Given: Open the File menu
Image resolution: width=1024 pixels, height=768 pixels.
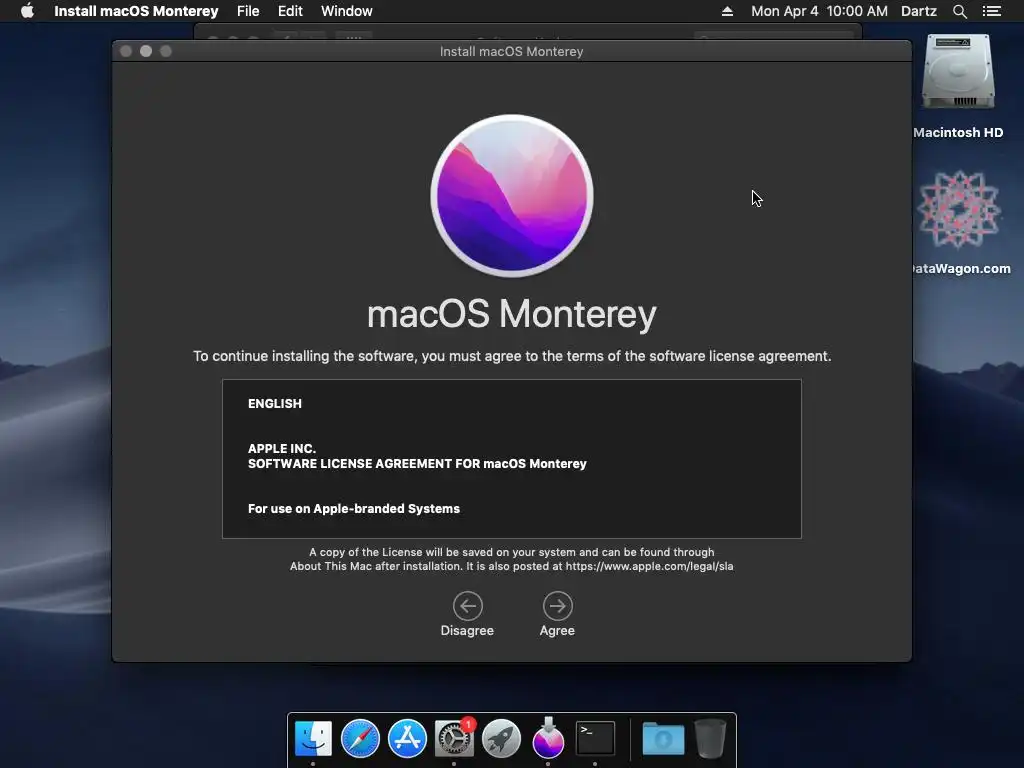Looking at the screenshot, I should (x=248, y=11).
